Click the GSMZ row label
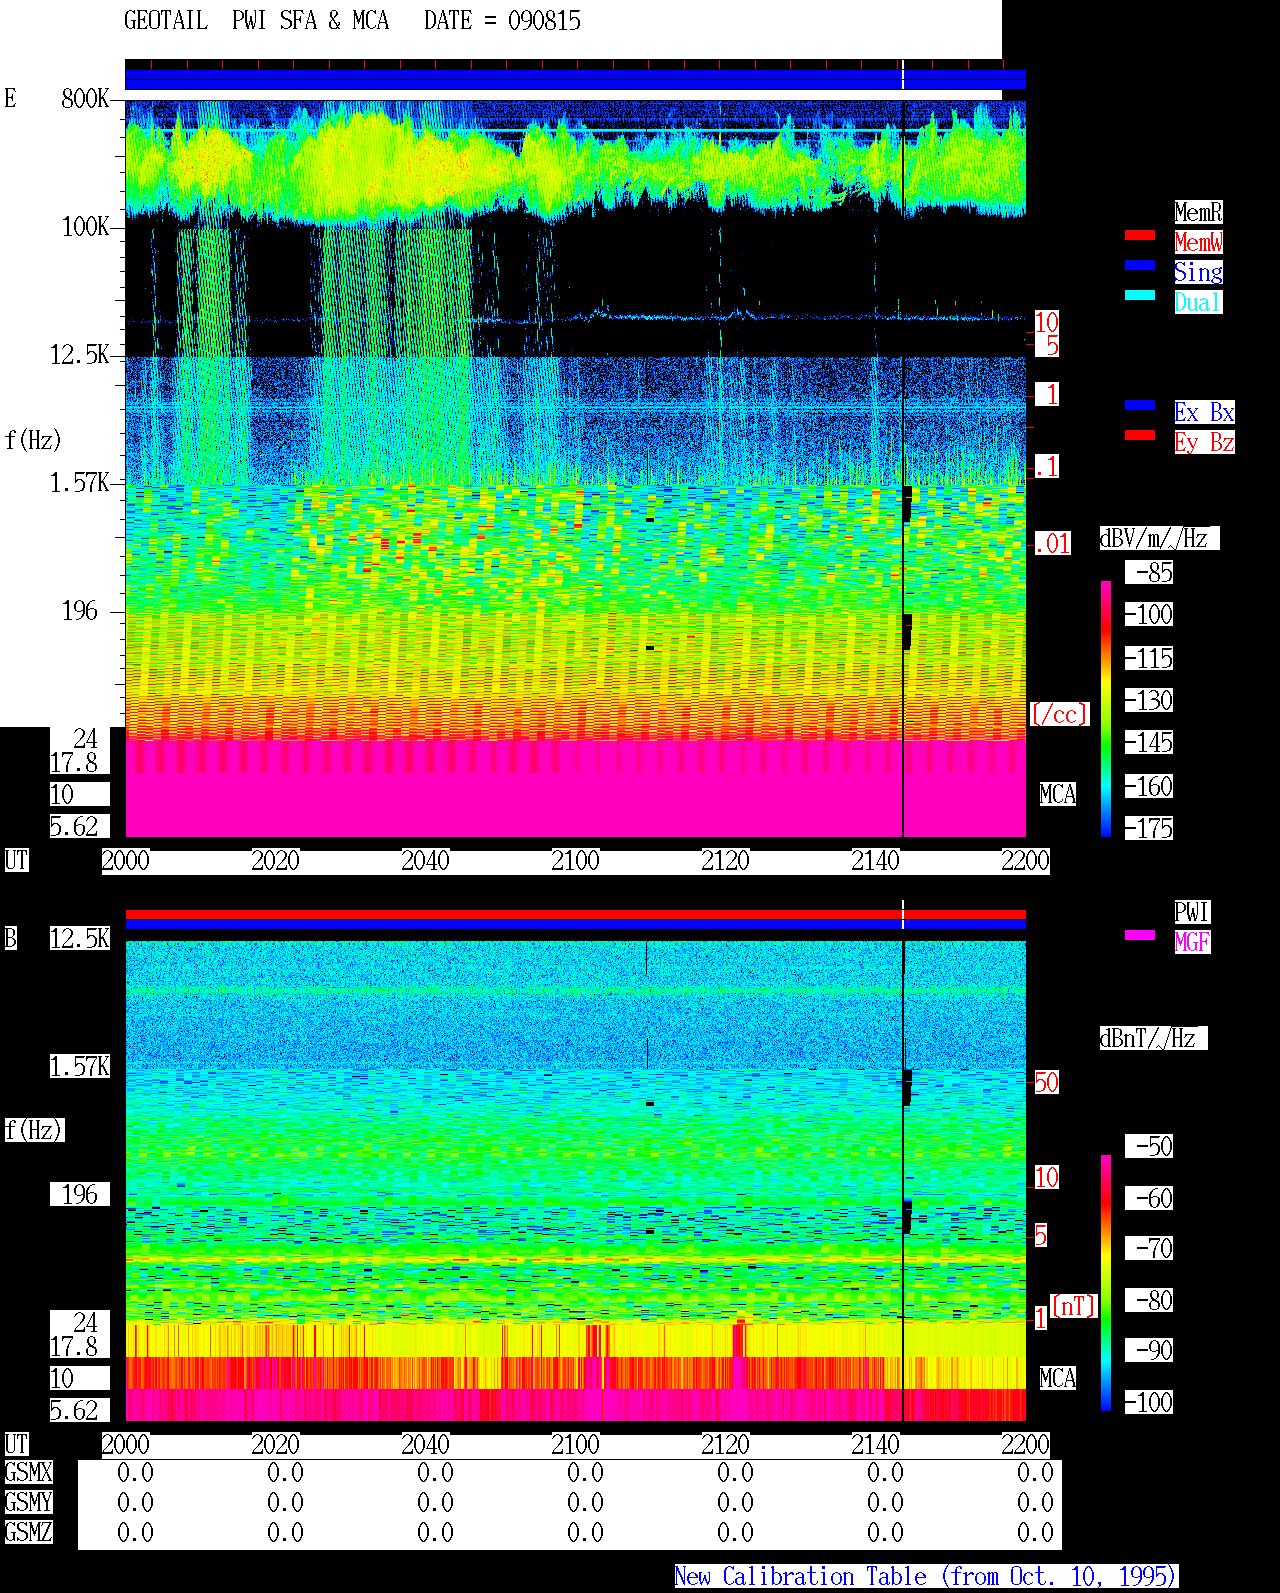The height and width of the screenshot is (1593, 1280). pyautogui.click(x=28, y=1532)
